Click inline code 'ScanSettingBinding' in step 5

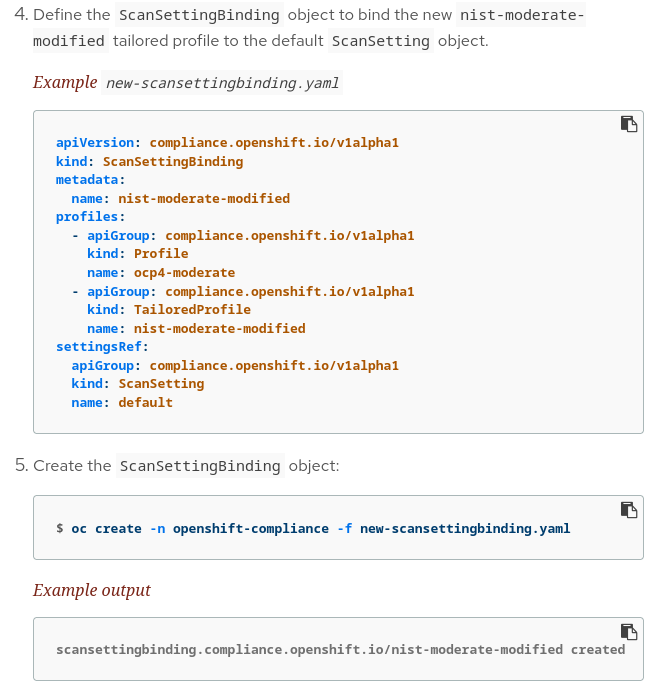coord(200,466)
